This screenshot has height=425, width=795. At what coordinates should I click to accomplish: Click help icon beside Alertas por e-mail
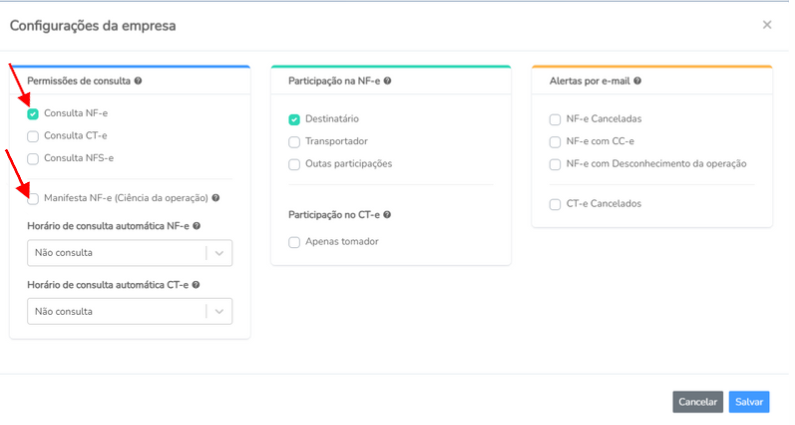[x=637, y=81]
